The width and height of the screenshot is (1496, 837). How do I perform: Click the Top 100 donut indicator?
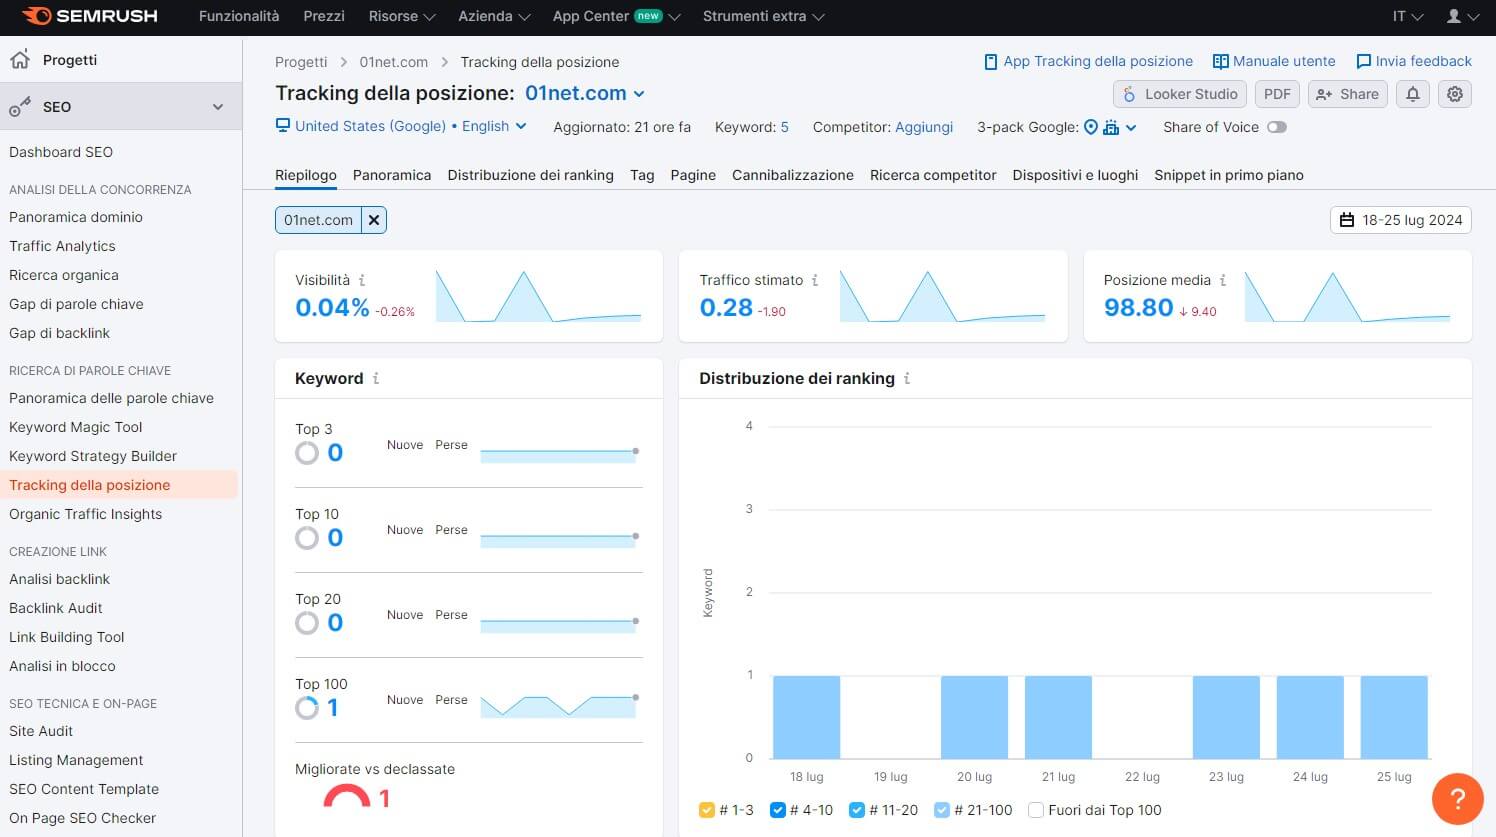point(307,708)
